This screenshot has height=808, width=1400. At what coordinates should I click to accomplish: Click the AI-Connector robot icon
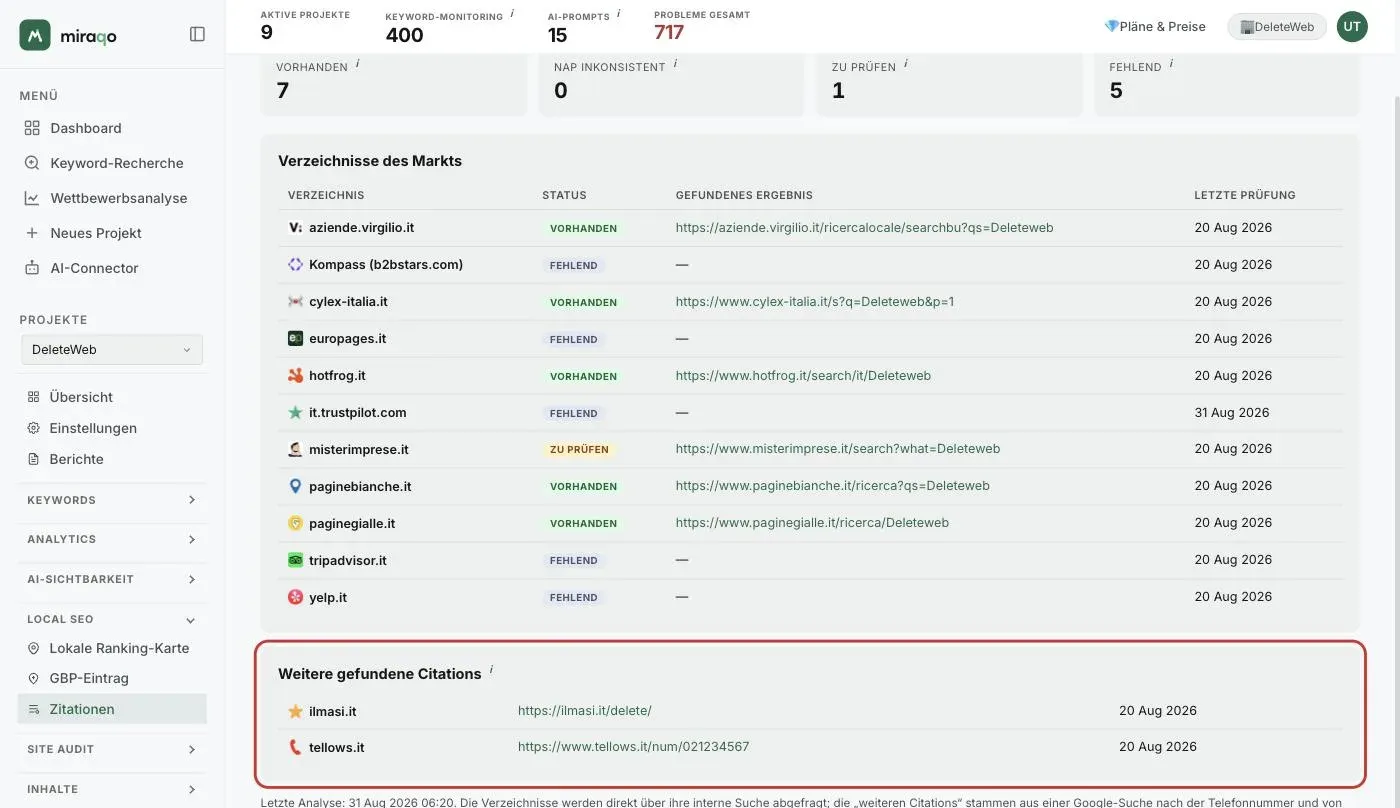pos(32,268)
